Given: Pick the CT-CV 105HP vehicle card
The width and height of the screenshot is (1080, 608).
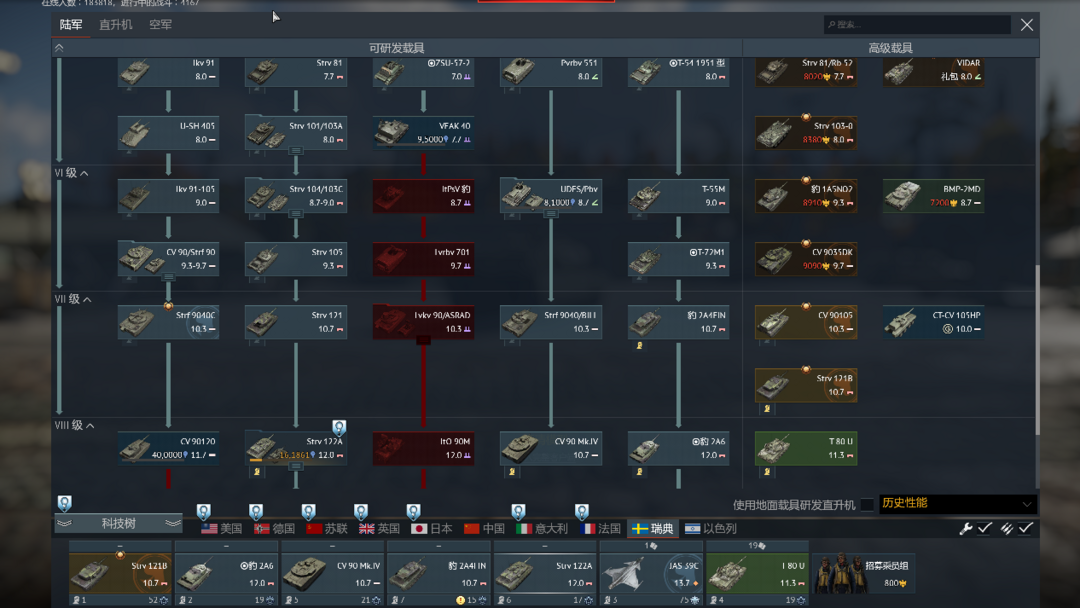Looking at the screenshot, I should click(933, 322).
